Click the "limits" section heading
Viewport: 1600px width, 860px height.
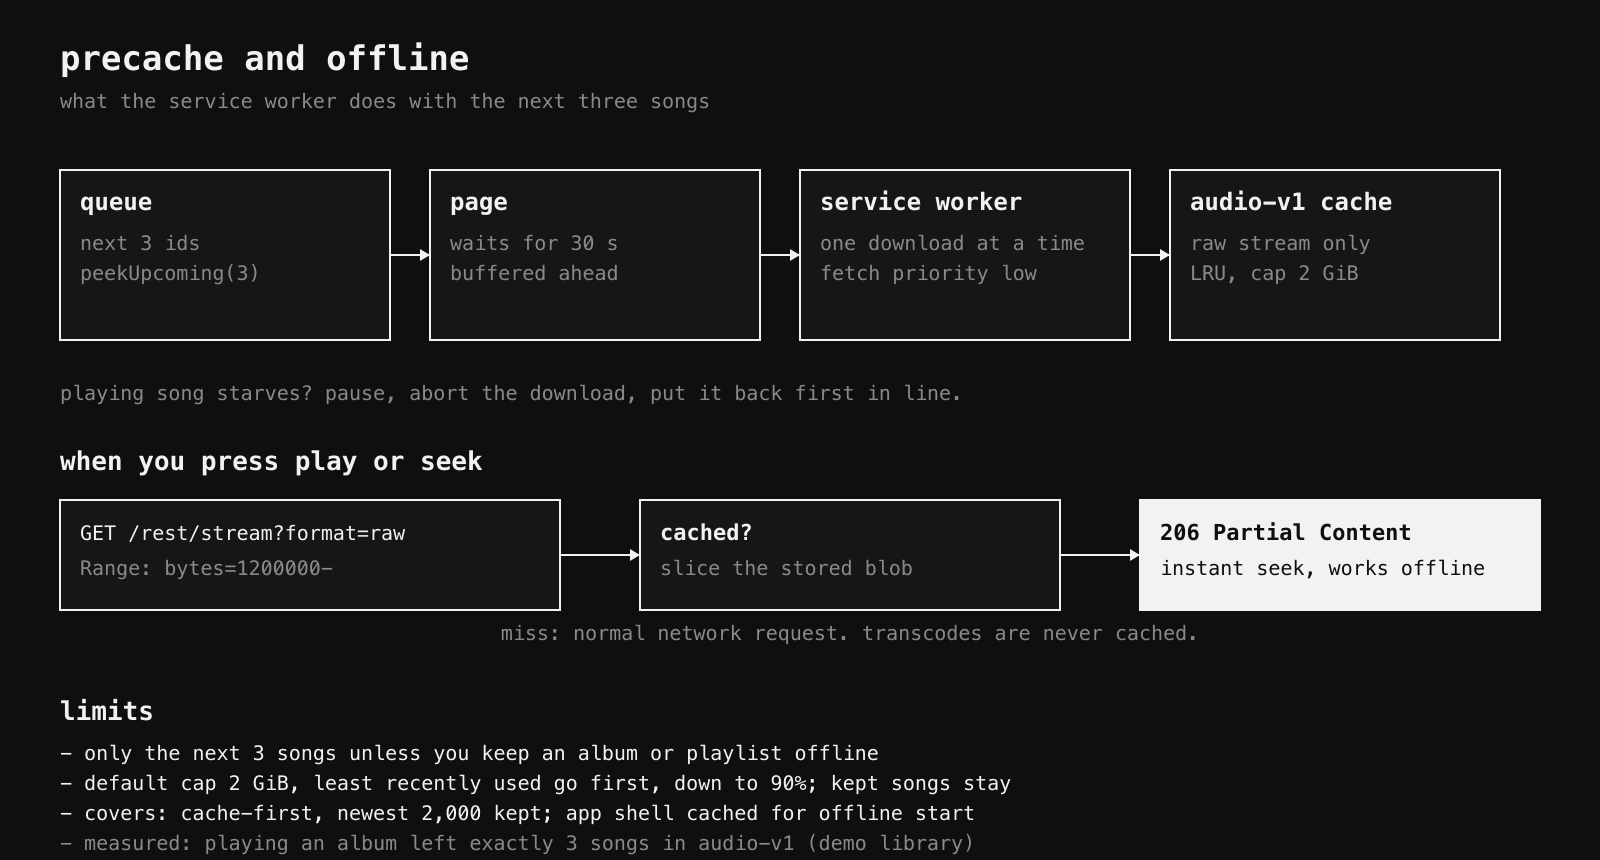coord(106,711)
